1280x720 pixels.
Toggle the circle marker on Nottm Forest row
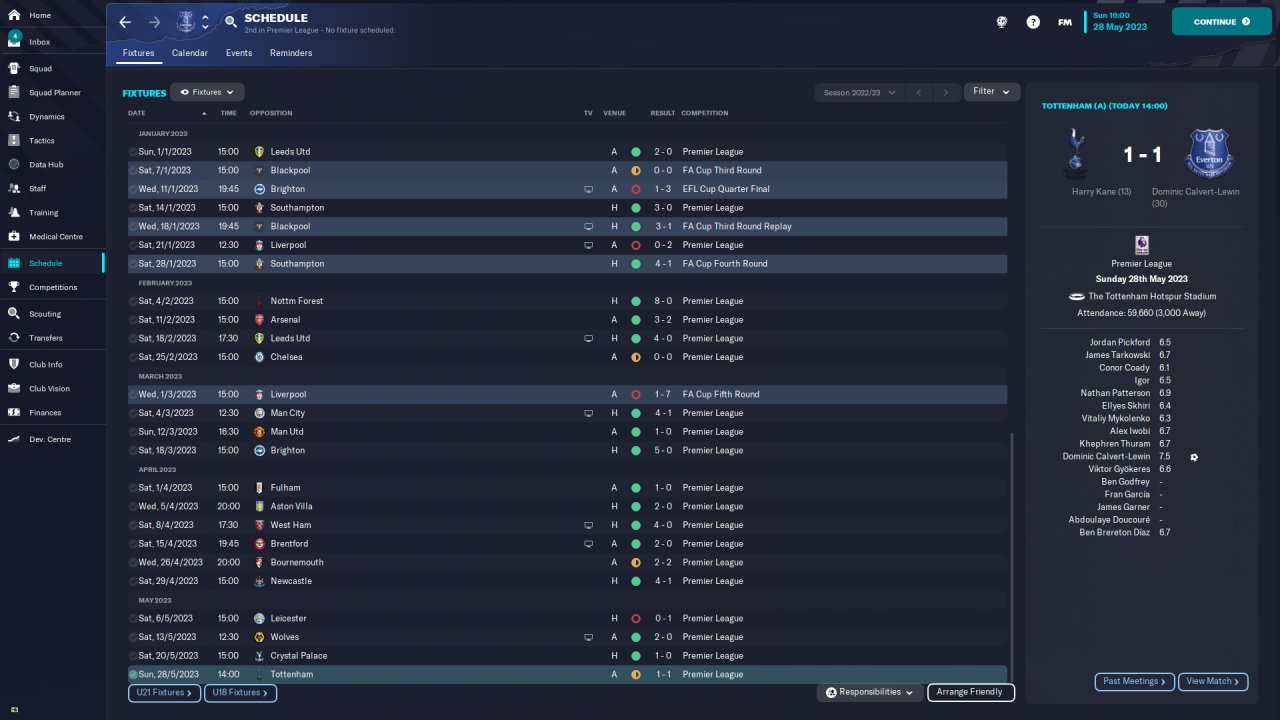133,301
